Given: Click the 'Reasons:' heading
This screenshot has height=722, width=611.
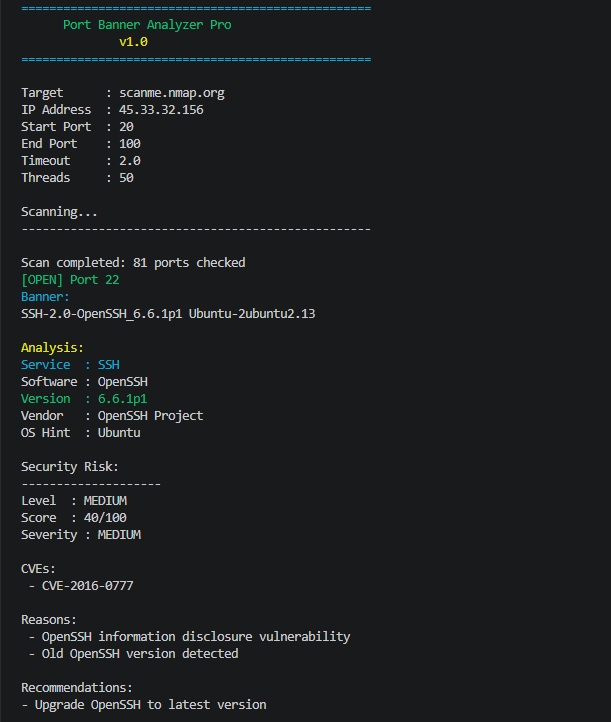Looking at the screenshot, I should (x=49, y=620).
